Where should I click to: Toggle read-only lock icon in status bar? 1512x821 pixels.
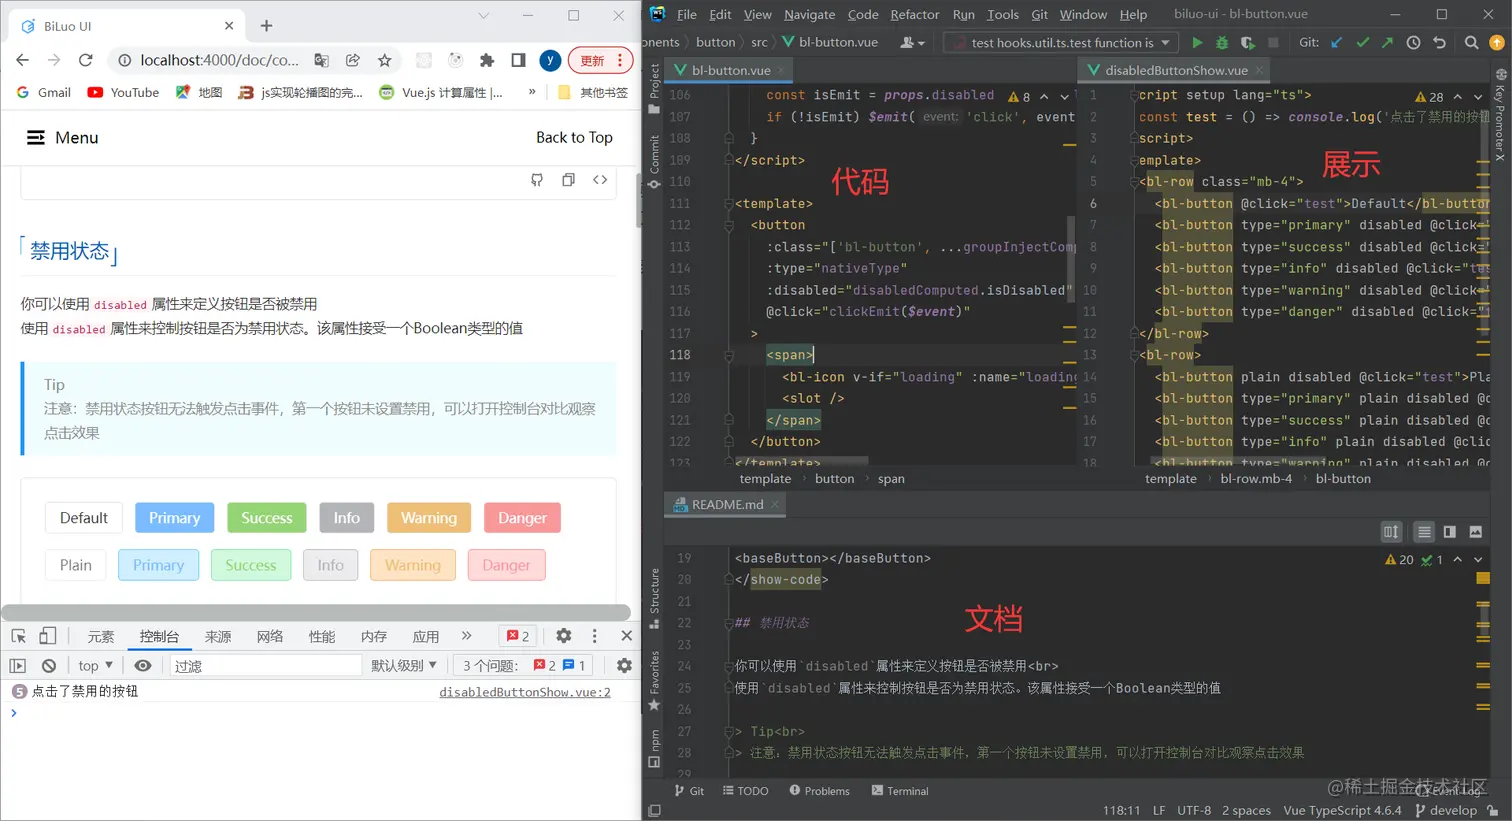[x=1493, y=811]
